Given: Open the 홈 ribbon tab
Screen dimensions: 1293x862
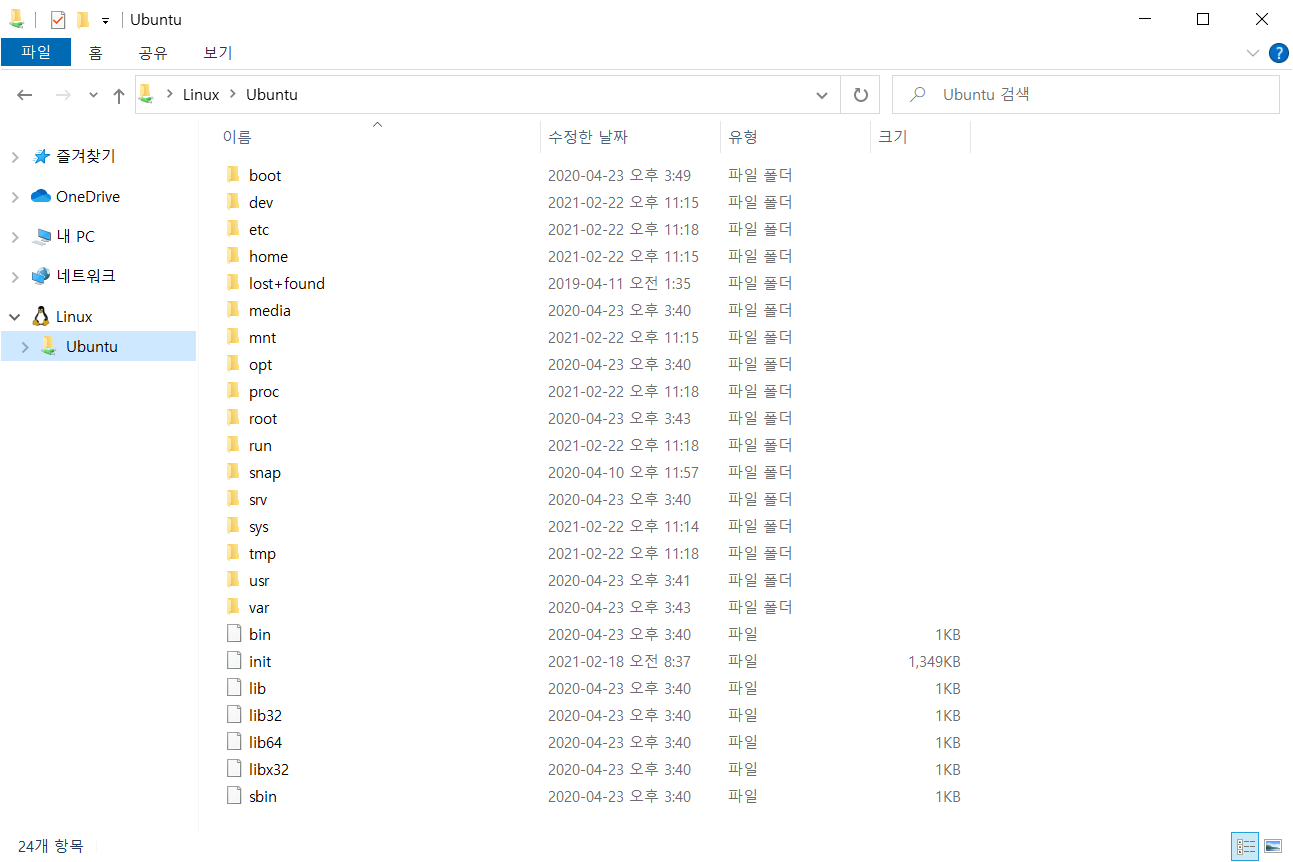Looking at the screenshot, I should click(95, 53).
